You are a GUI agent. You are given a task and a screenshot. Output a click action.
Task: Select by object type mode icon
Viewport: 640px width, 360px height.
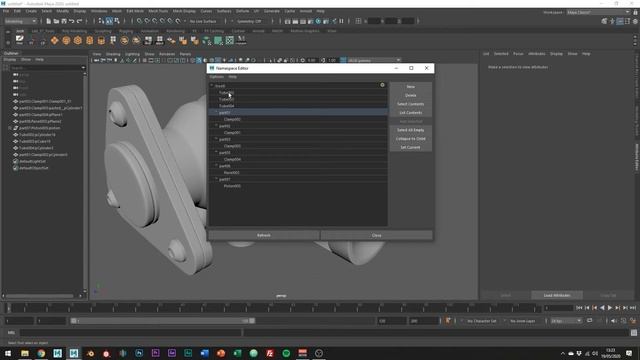point(109,21)
